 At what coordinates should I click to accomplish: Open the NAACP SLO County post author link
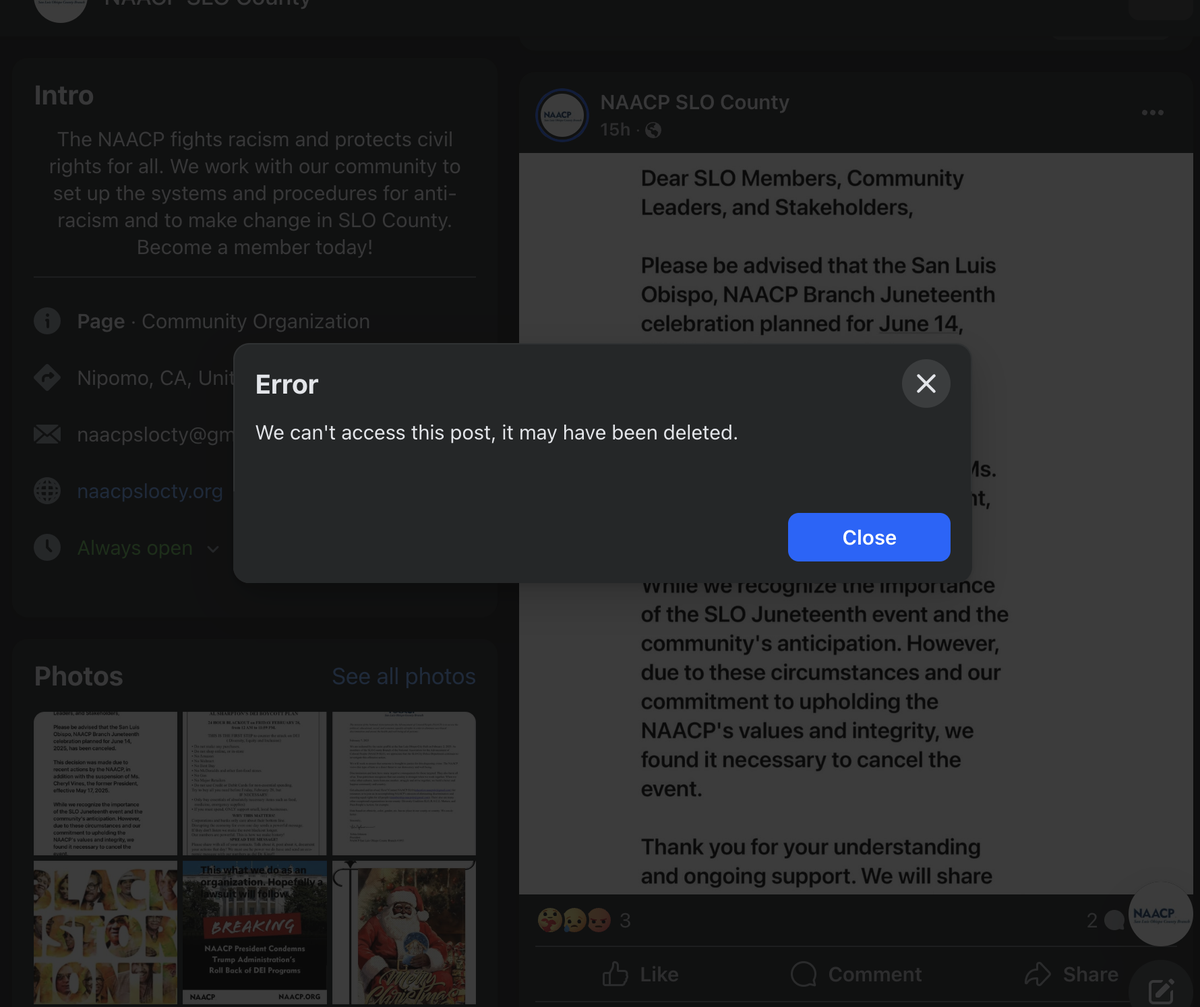click(695, 102)
